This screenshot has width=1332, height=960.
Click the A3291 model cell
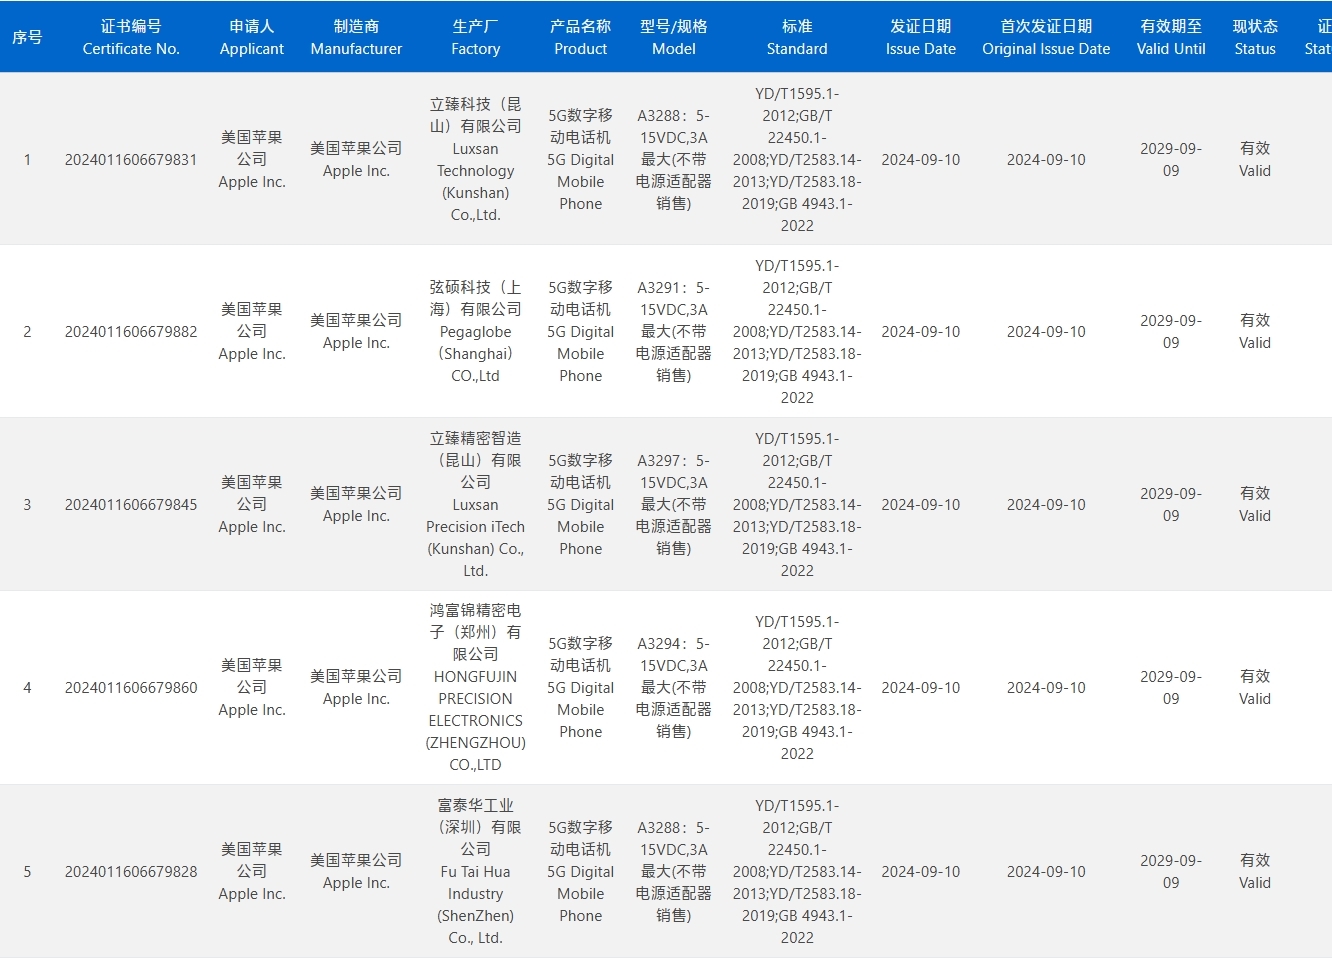pyautogui.click(x=674, y=332)
